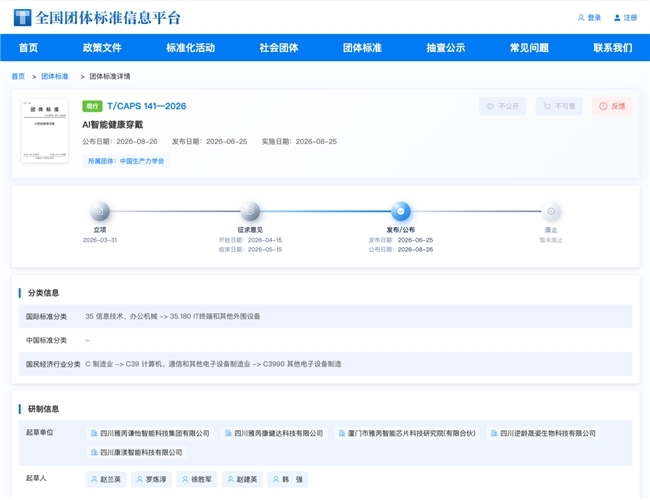Click the green 现行 status badge
Screen dimensions: 650x500
92,106
